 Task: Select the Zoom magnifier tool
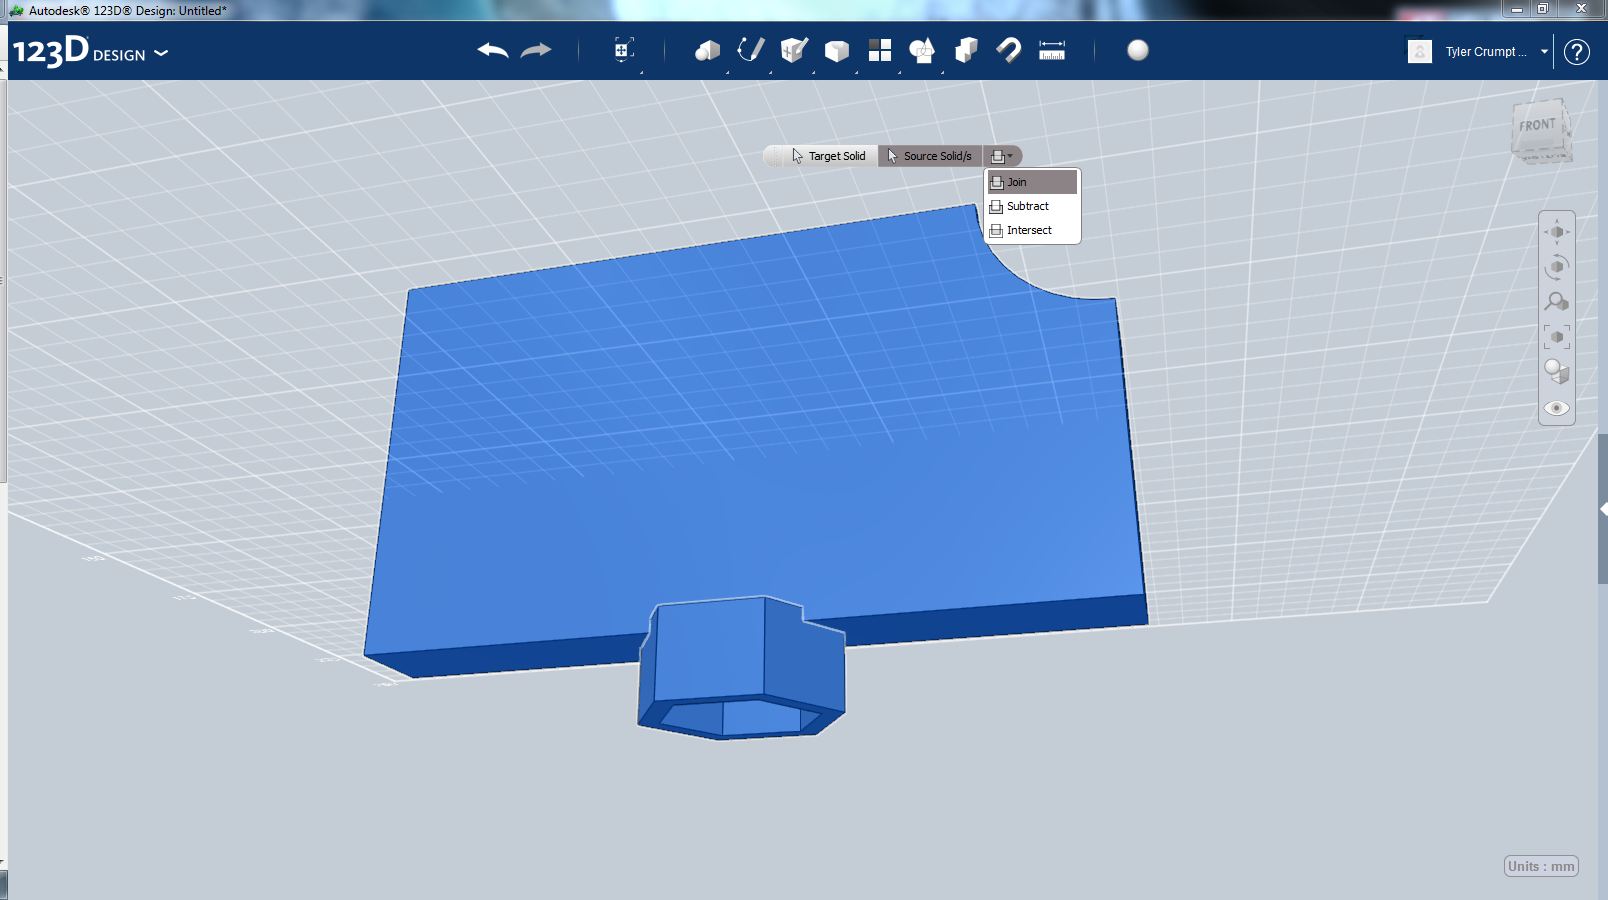click(1557, 302)
